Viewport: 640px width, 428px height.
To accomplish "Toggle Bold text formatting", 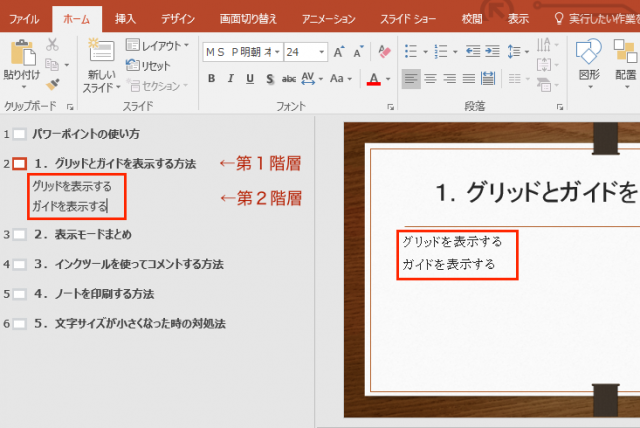I will [211, 78].
